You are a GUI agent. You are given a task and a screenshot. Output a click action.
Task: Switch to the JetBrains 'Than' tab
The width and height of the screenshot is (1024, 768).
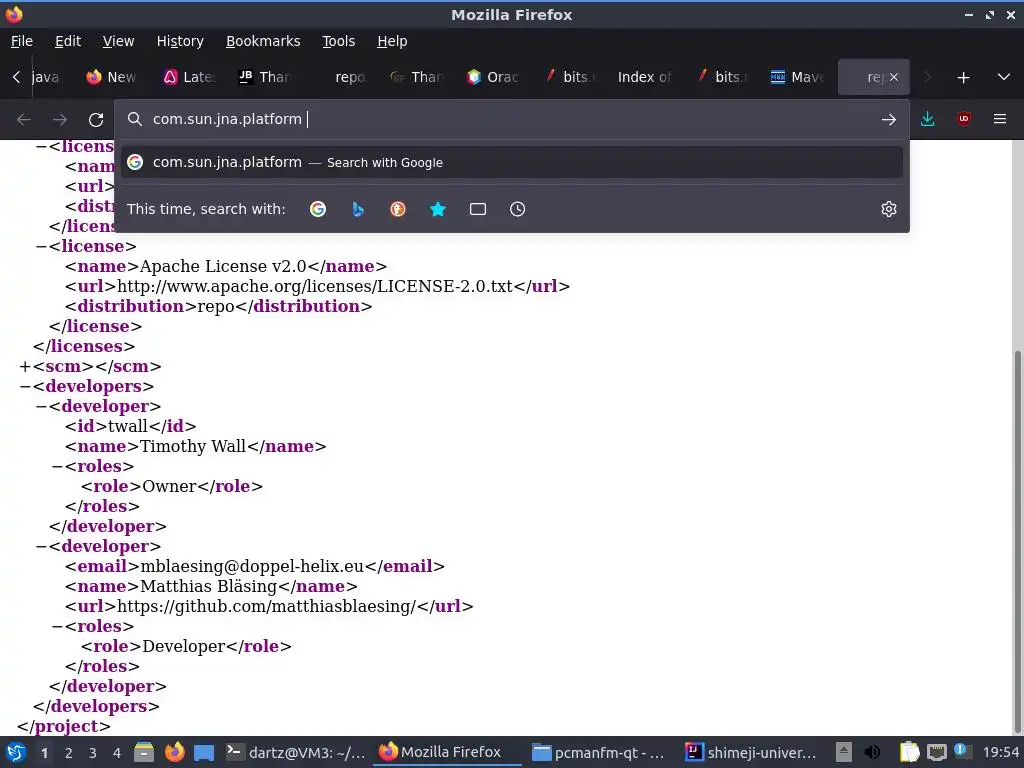(264, 77)
